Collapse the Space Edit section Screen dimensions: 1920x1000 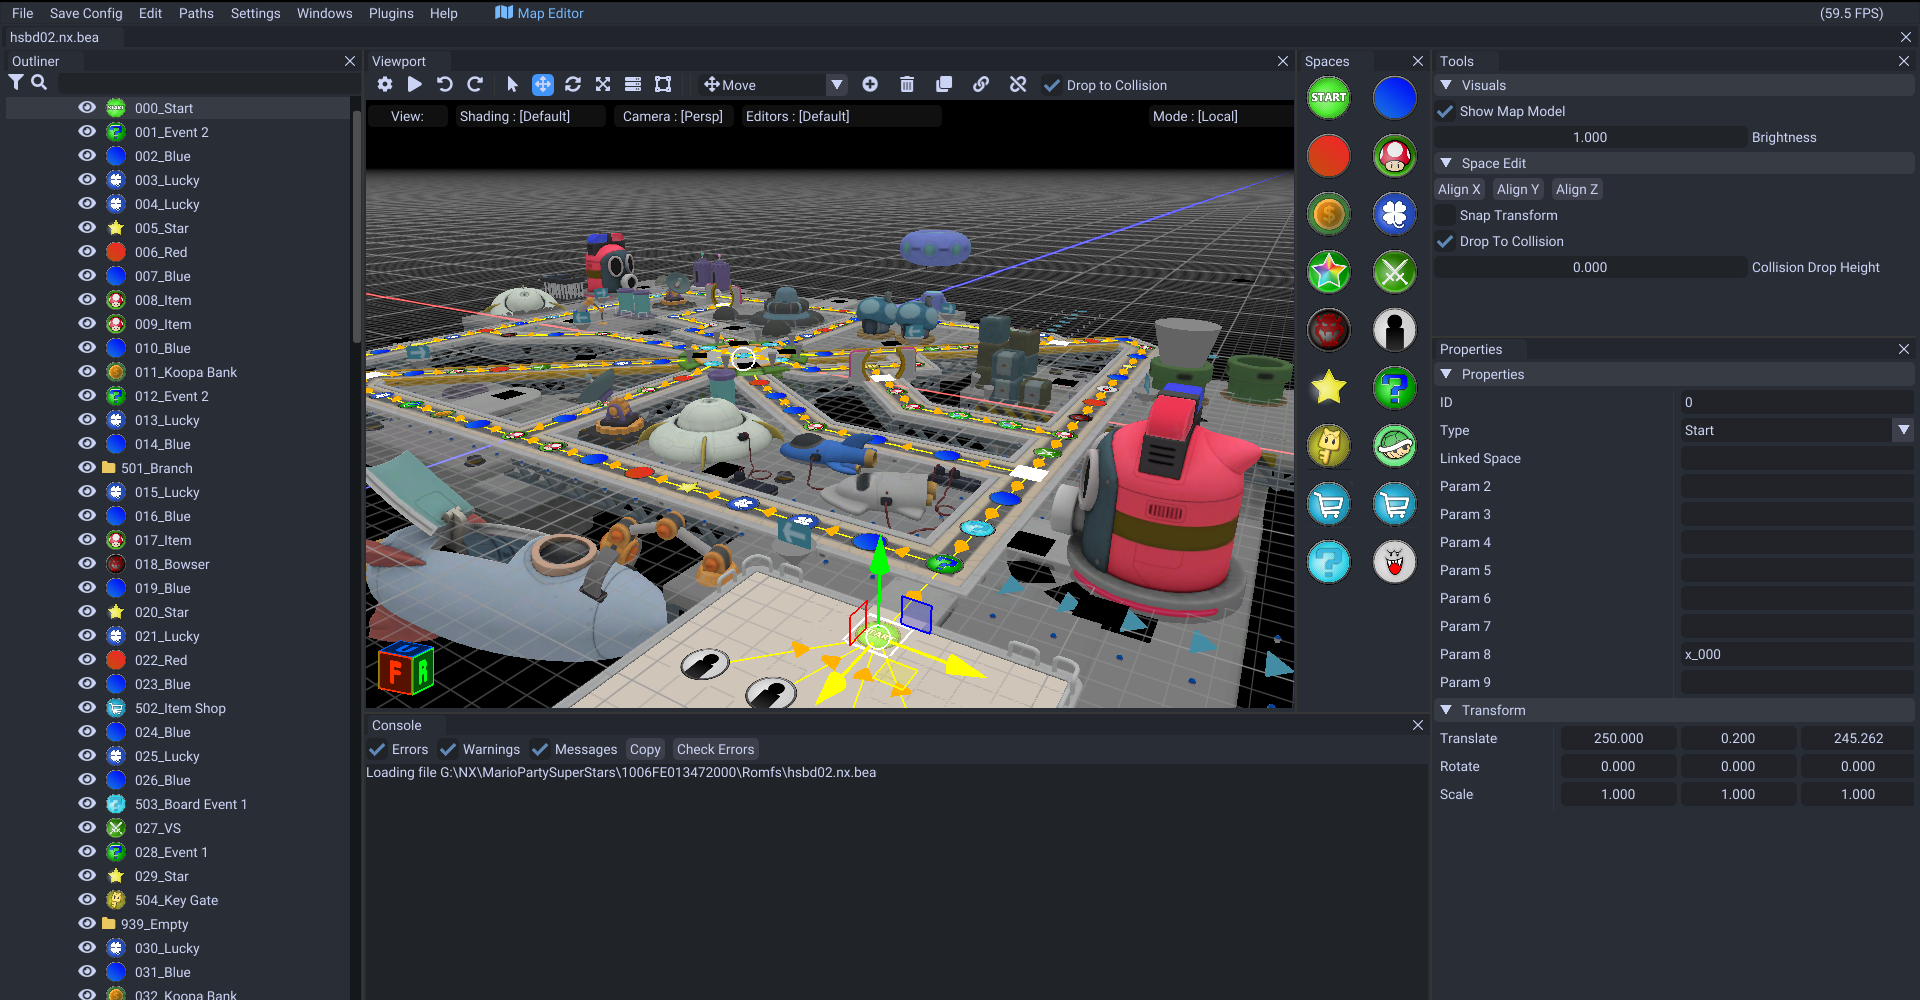click(x=1446, y=163)
